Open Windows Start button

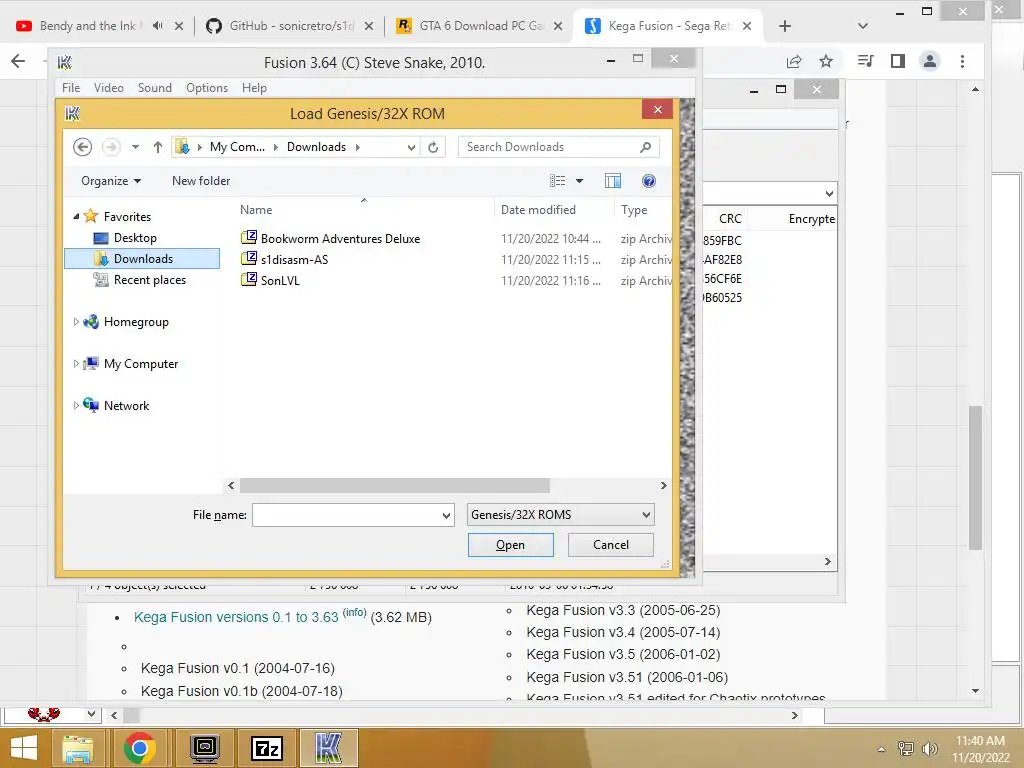point(24,748)
